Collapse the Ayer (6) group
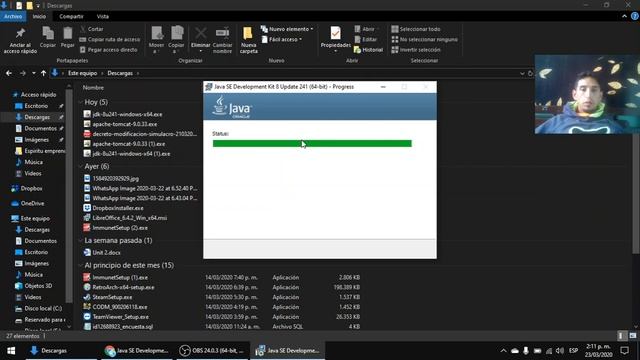The image size is (640, 360). (x=80, y=167)
